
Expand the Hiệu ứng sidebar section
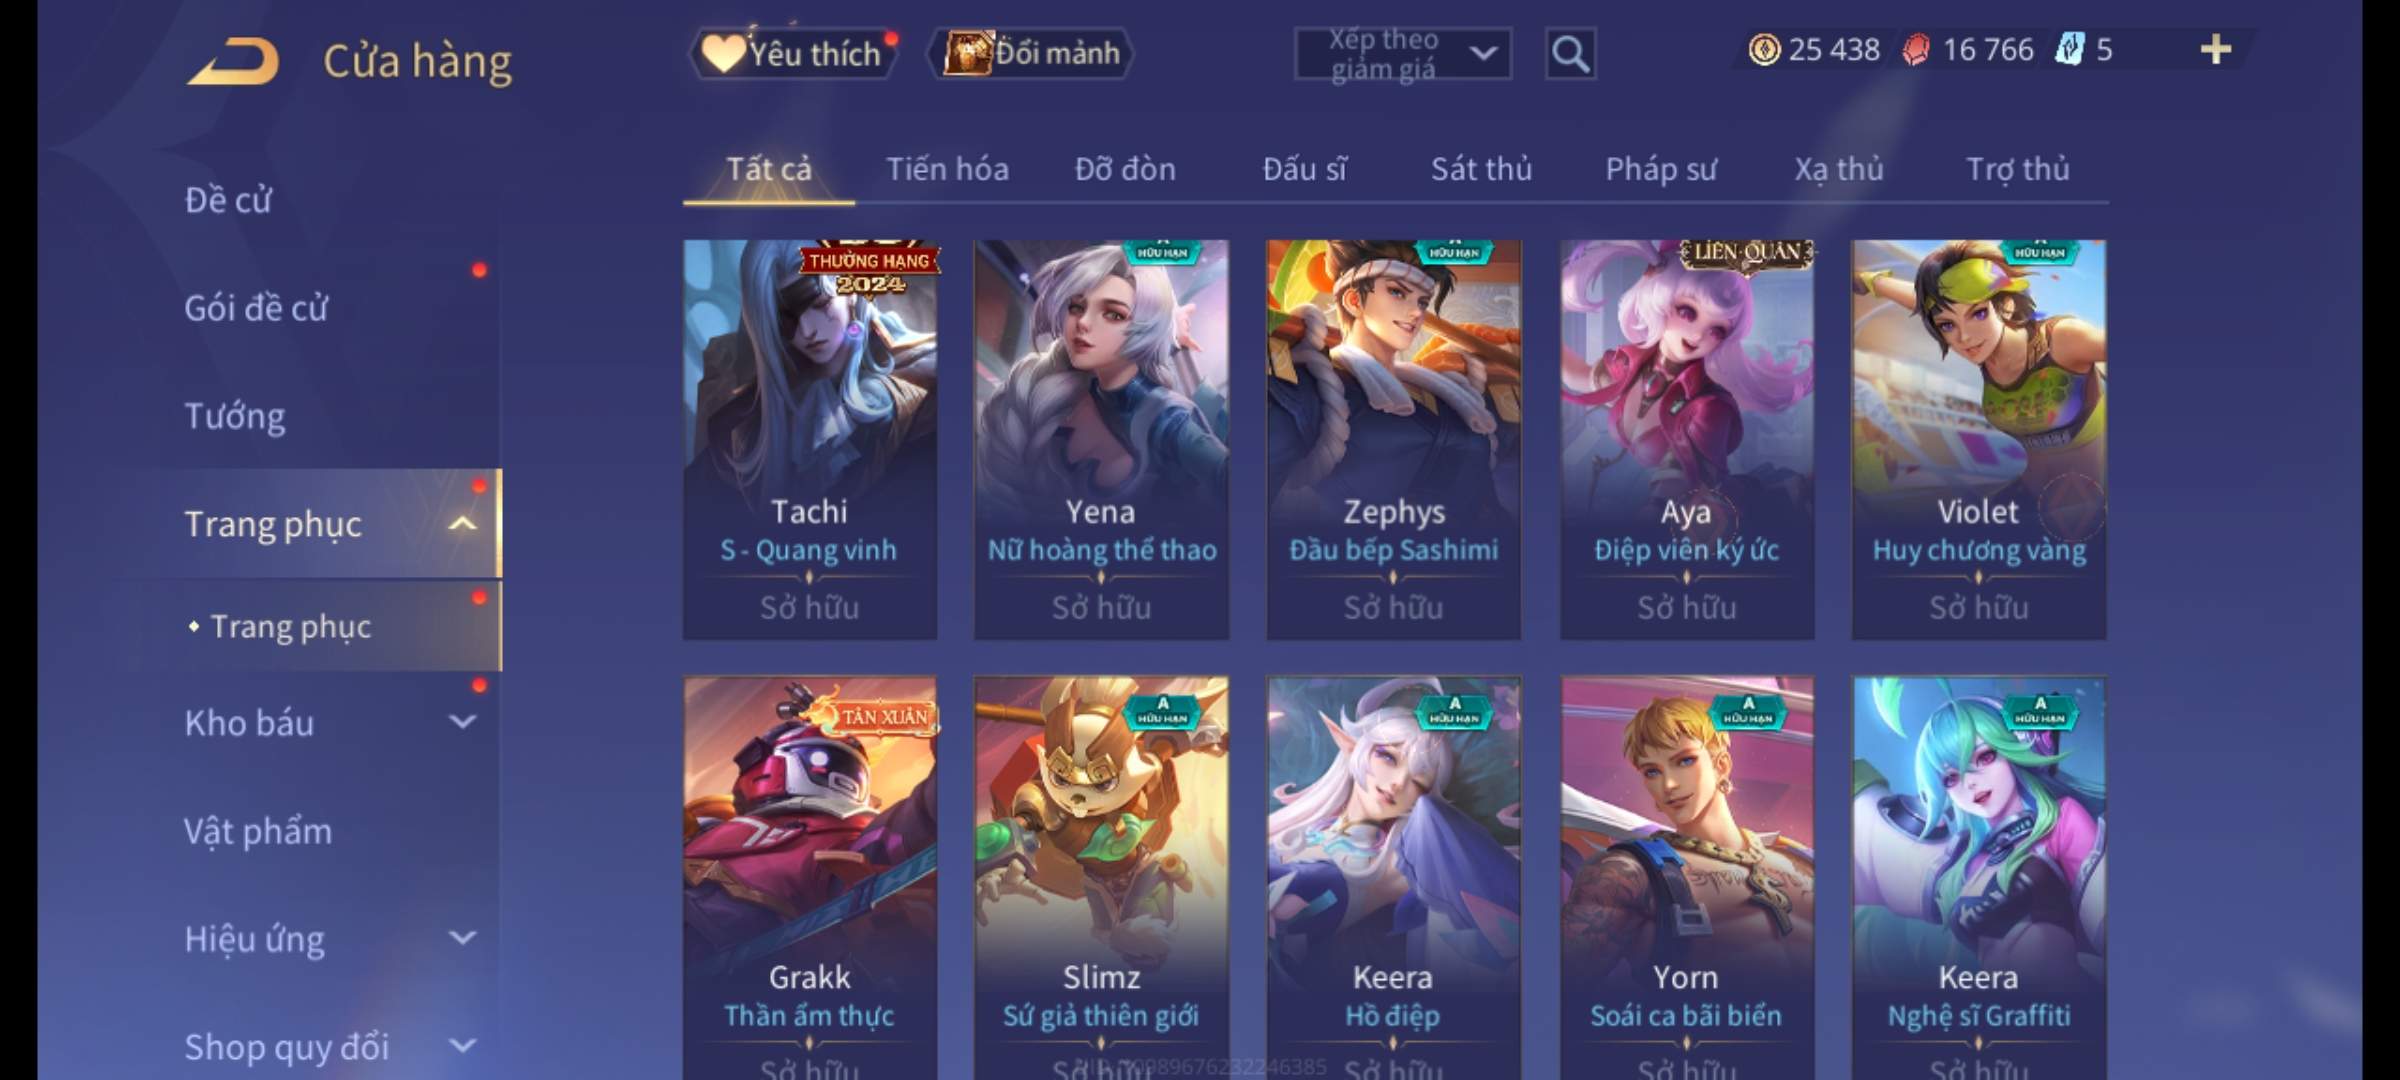(x=462, y=938)
